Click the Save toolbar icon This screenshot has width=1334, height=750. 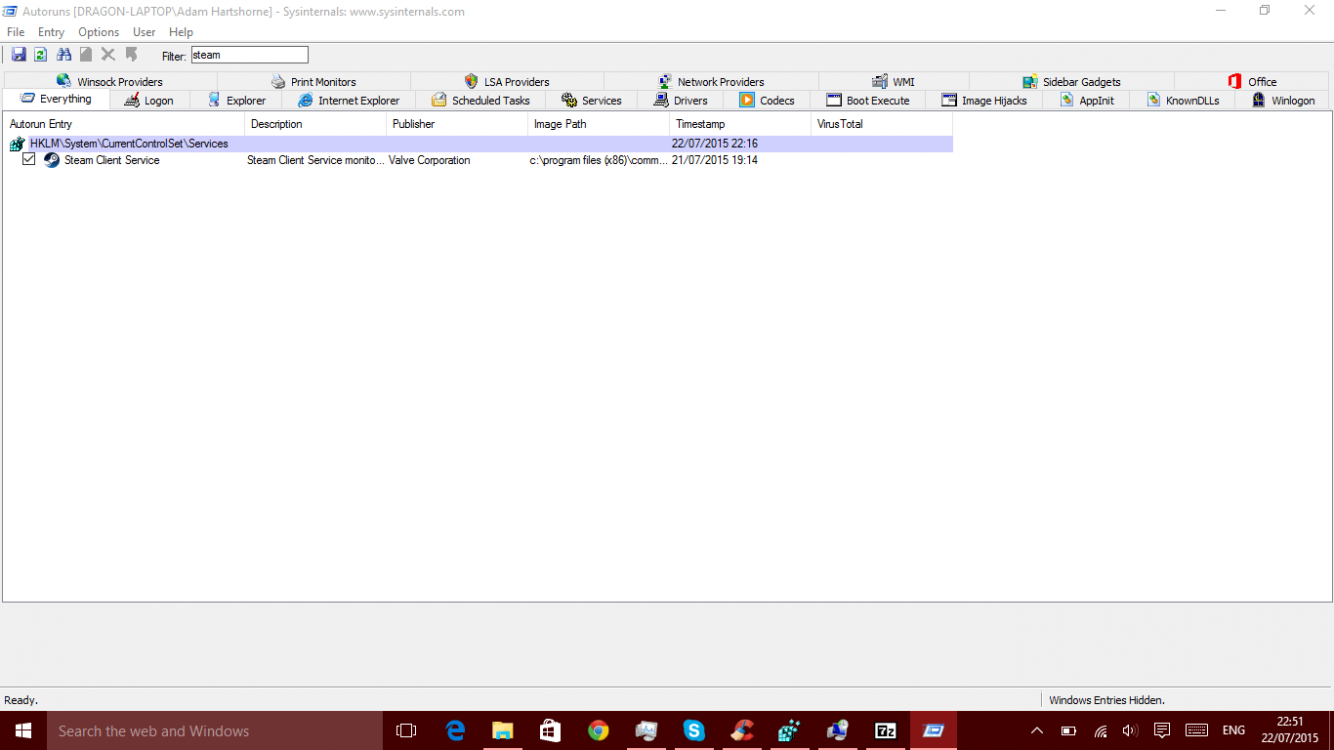click(x=18, y=55)
